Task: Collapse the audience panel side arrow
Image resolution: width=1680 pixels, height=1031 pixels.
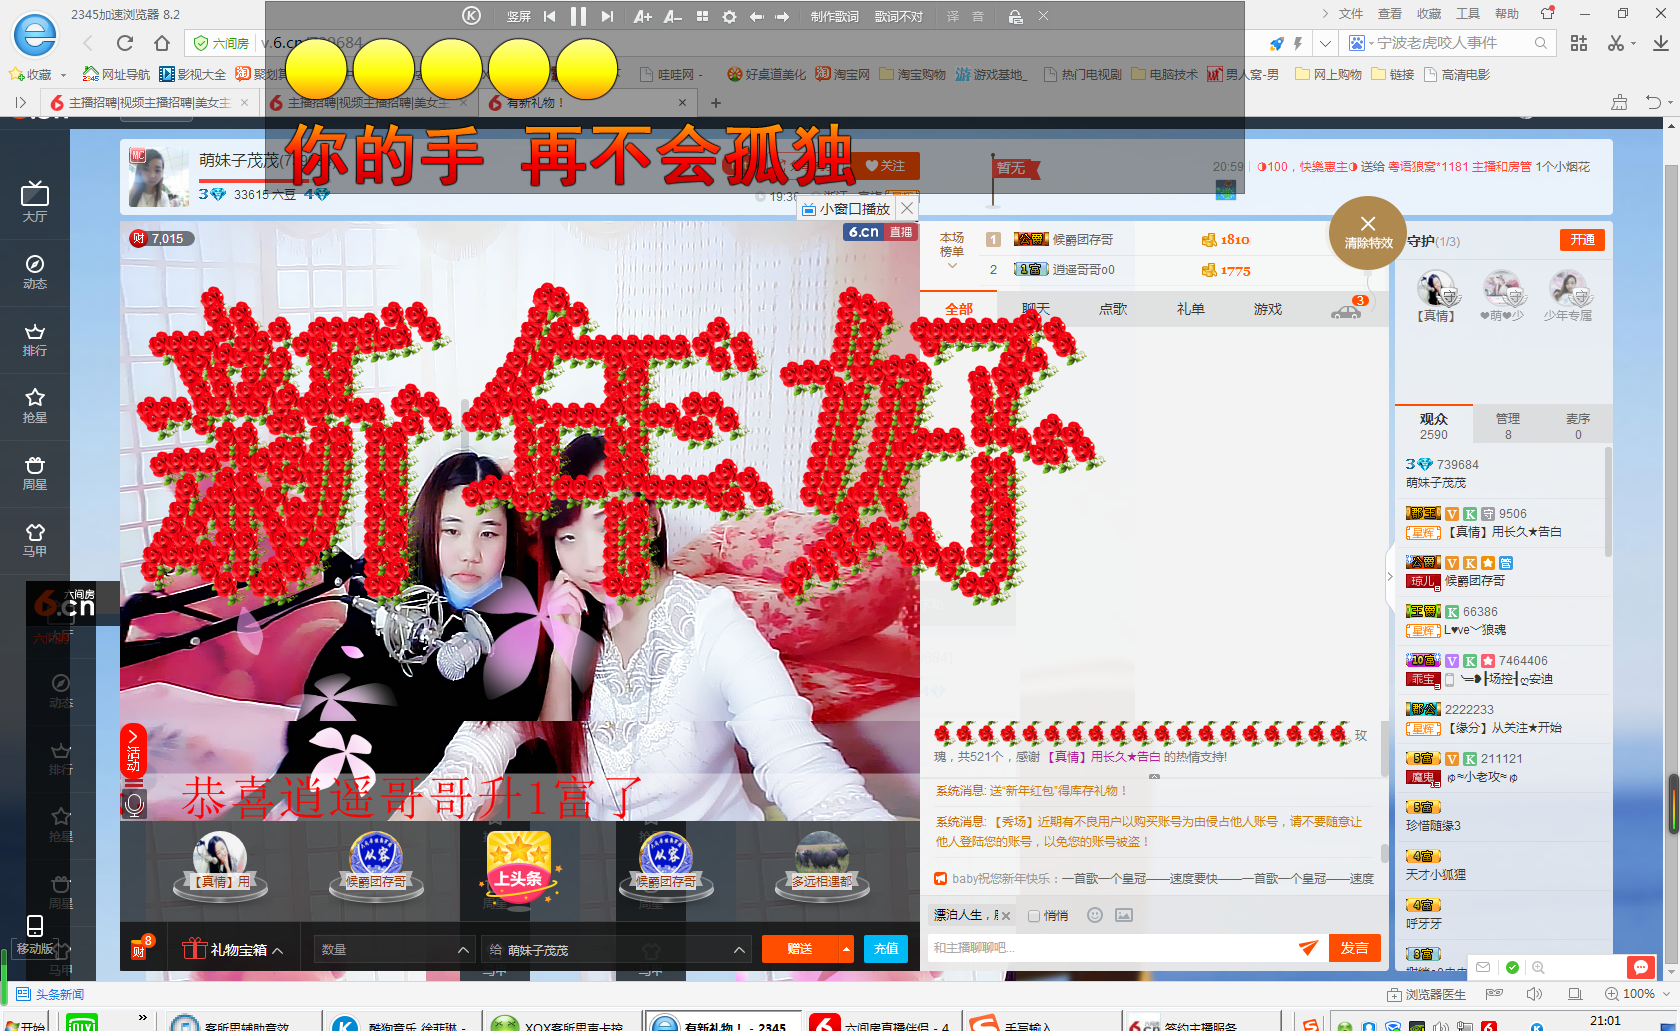Action: [1389, 576]
